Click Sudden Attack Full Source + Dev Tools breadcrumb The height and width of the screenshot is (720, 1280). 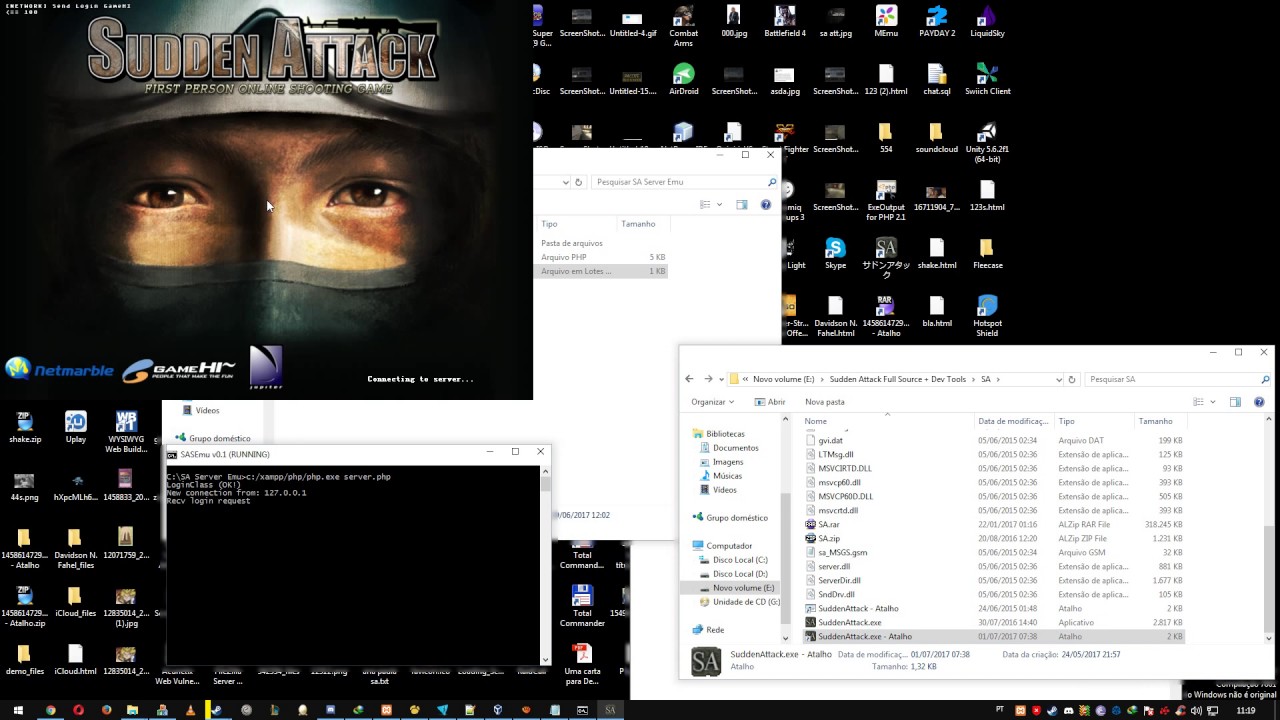click(x=897, y=379)
